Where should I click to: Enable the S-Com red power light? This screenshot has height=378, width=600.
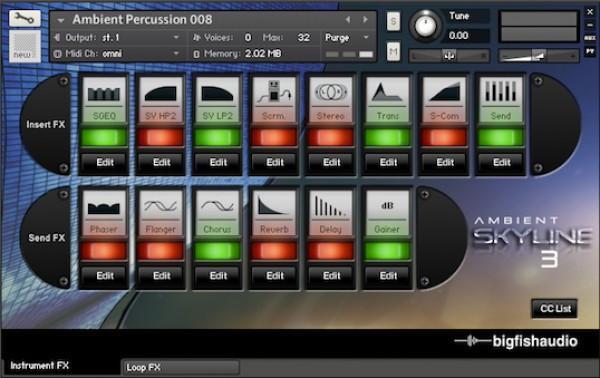pyautogui.click(x=444, y=137)
